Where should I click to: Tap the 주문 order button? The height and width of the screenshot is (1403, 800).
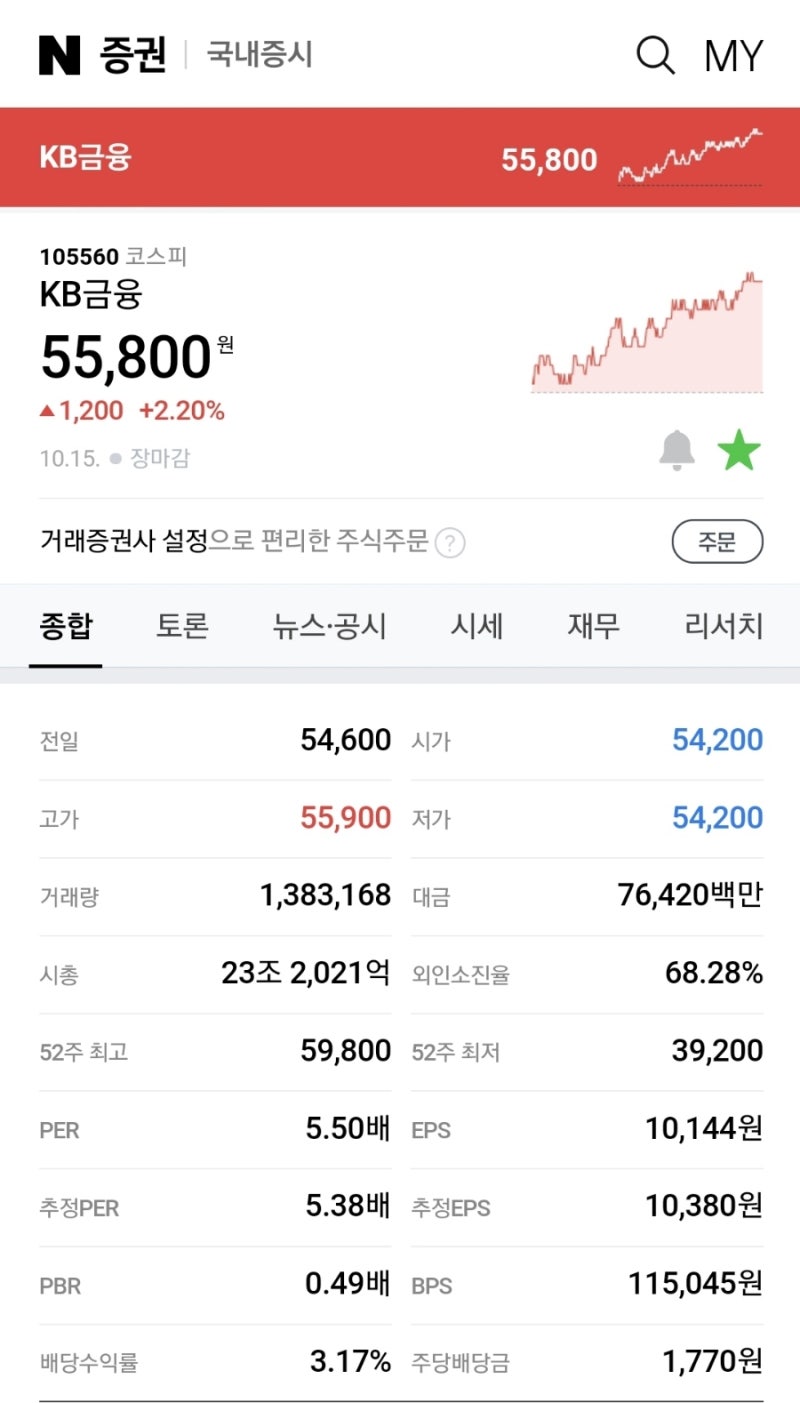(718, 542)
